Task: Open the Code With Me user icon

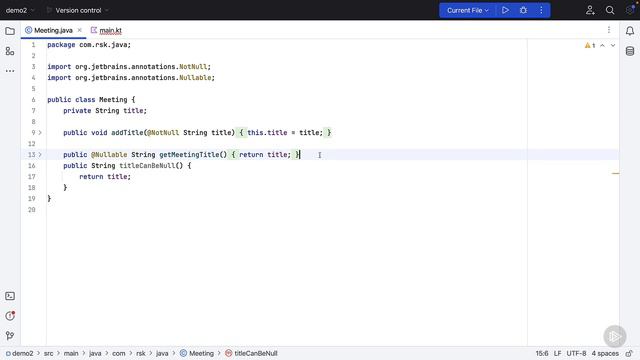Action: point(590,10)
